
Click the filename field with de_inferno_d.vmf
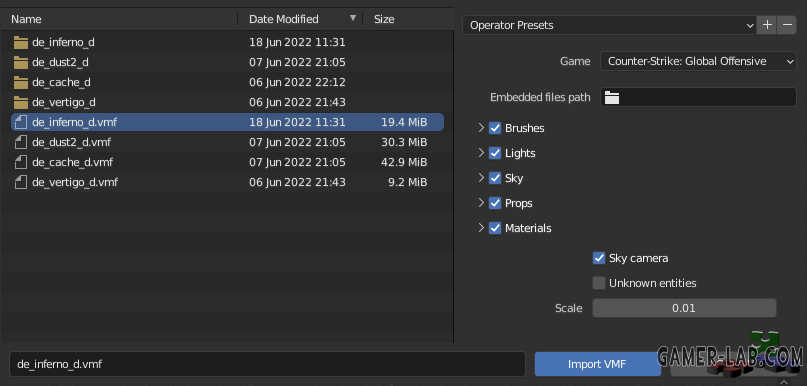click(x=267, y=364)
